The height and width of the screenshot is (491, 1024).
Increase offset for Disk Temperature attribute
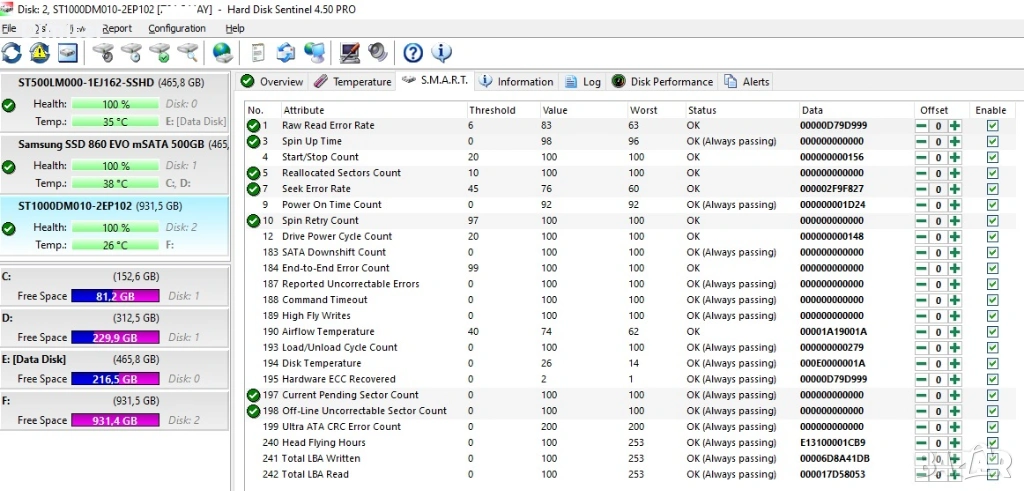(955, 364)
